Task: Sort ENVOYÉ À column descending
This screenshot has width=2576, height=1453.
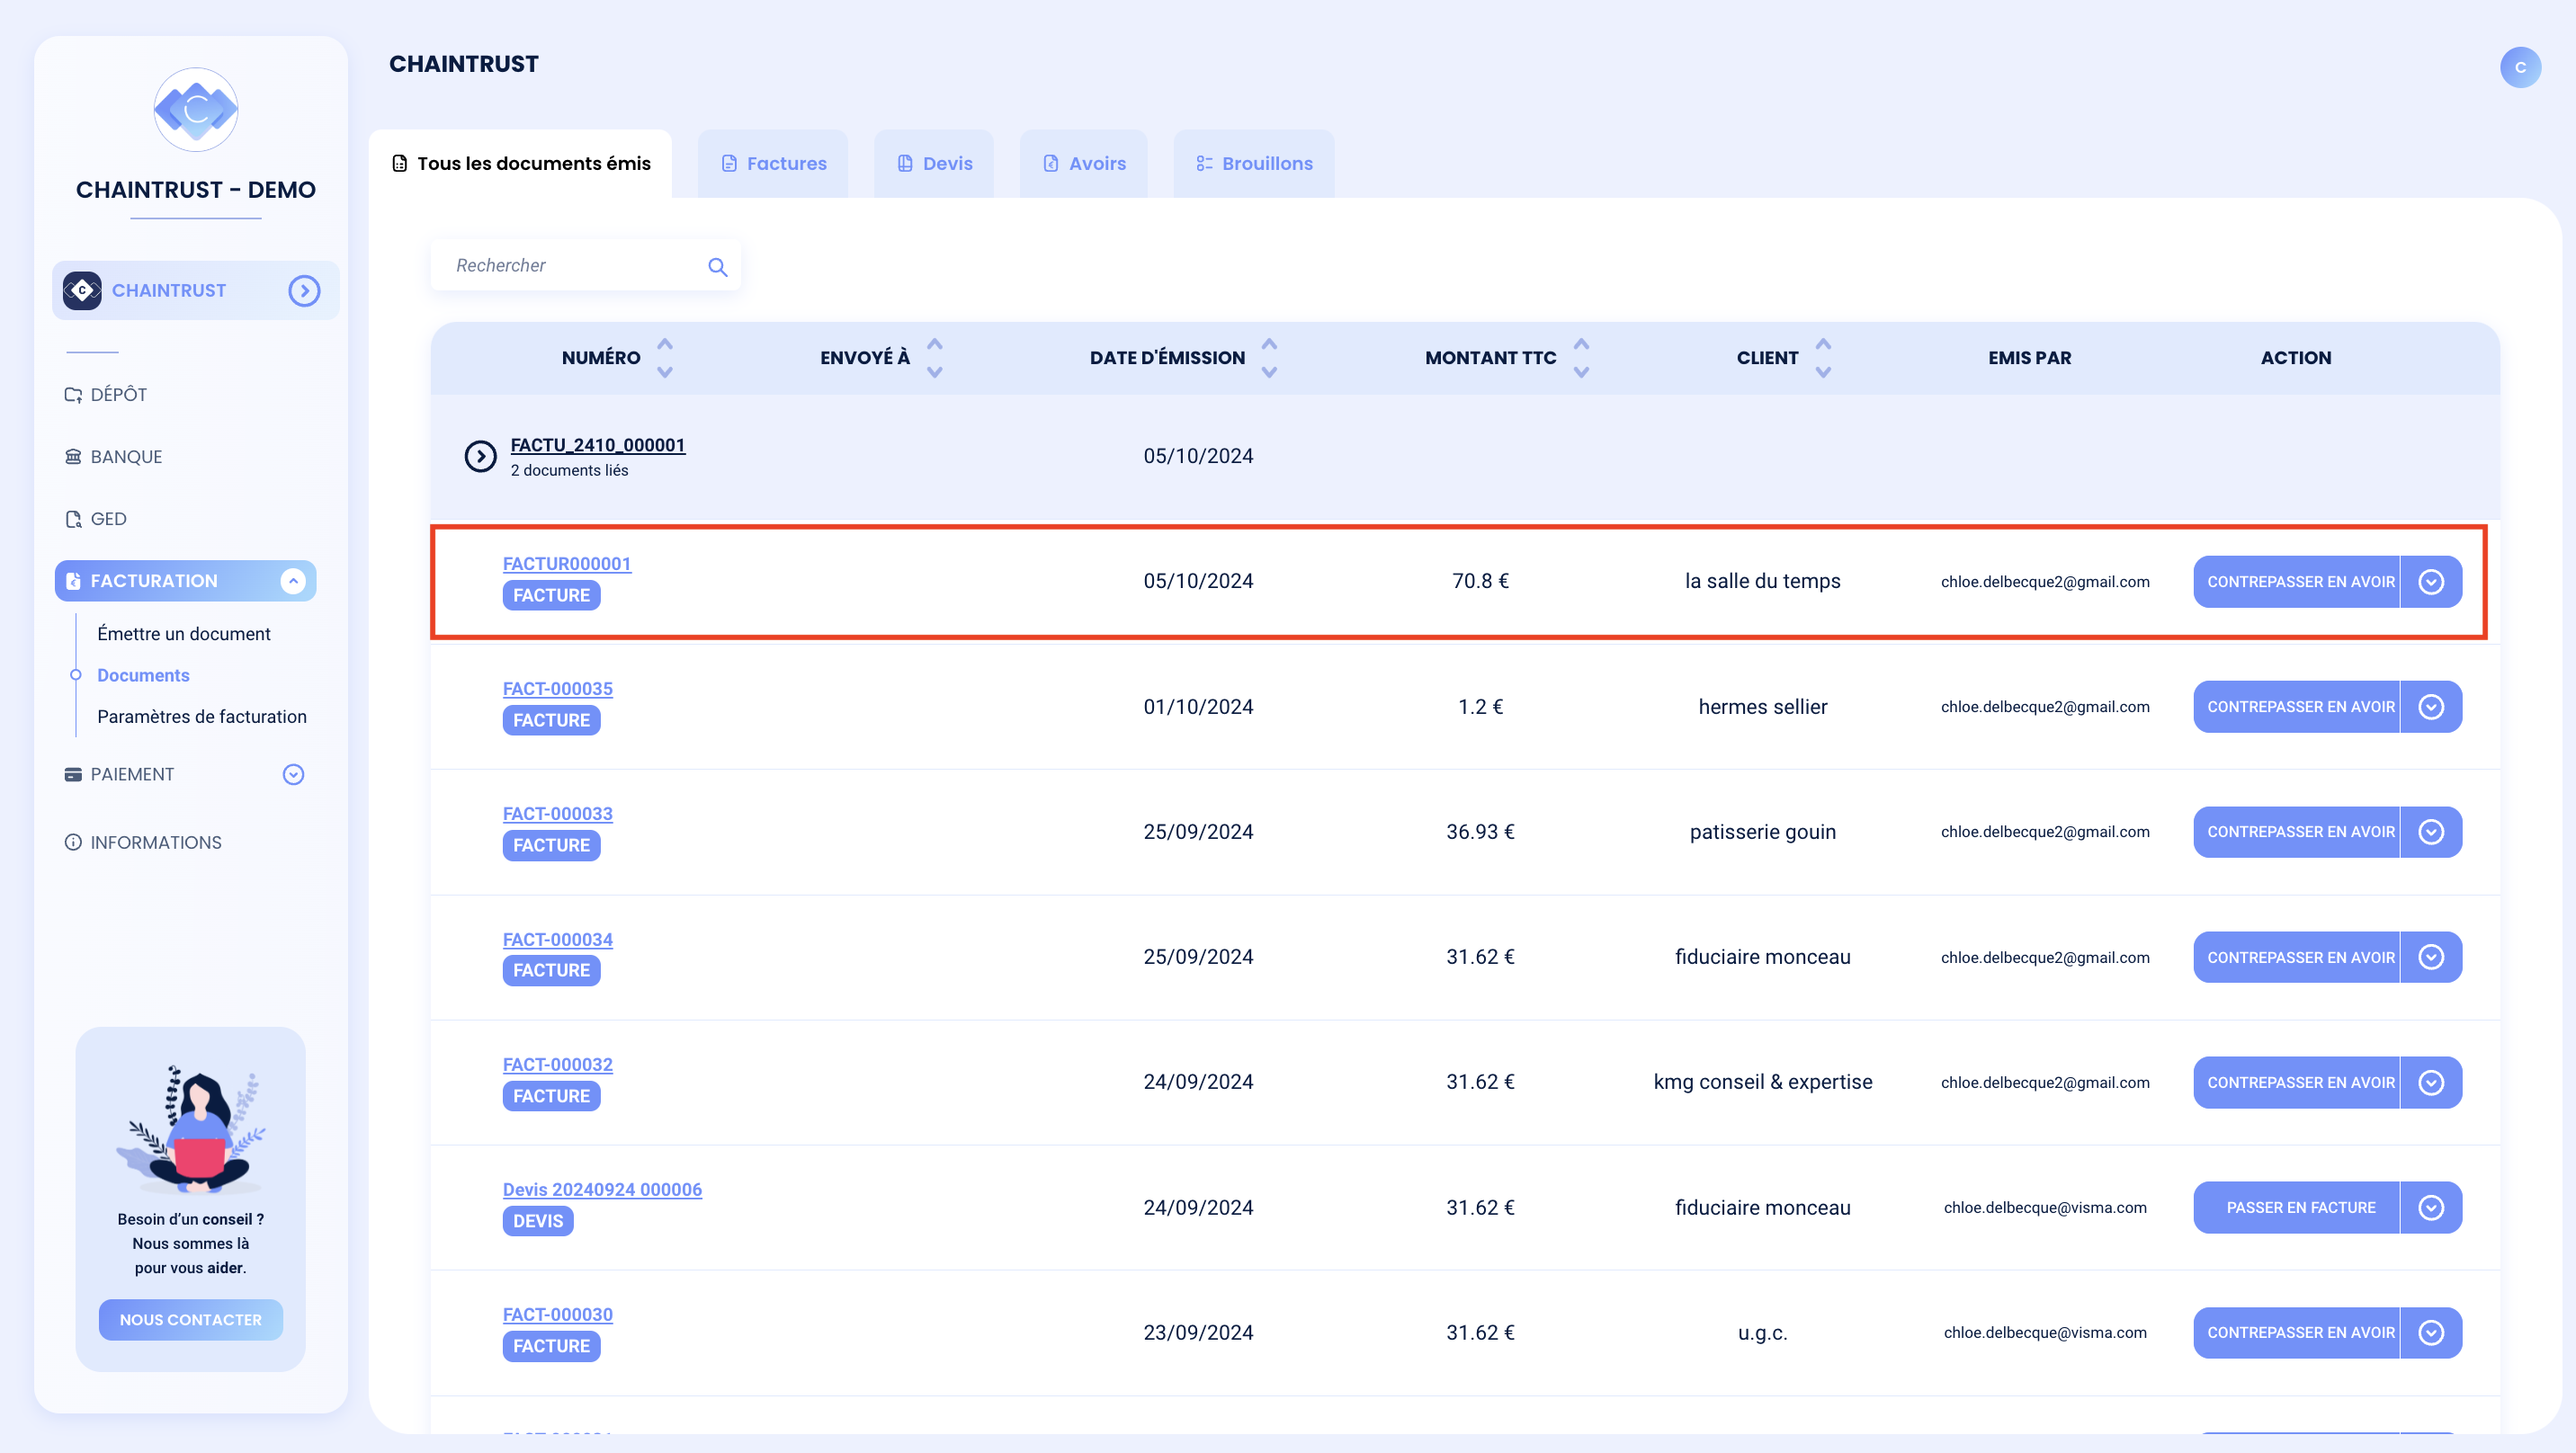Action: point(935,372)
